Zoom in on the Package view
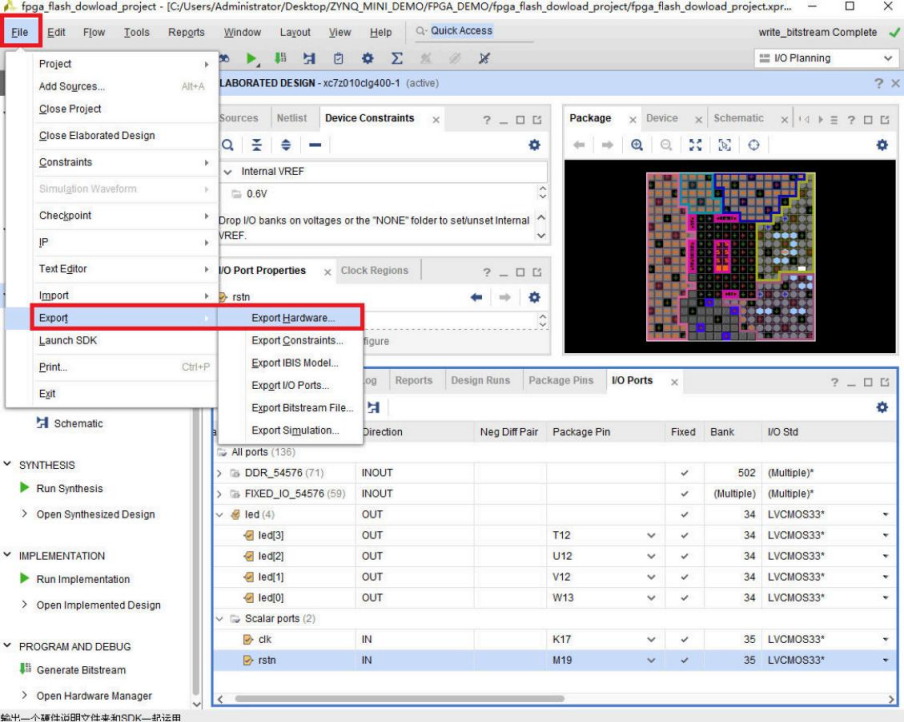904x722 pixels. (637, 145)
